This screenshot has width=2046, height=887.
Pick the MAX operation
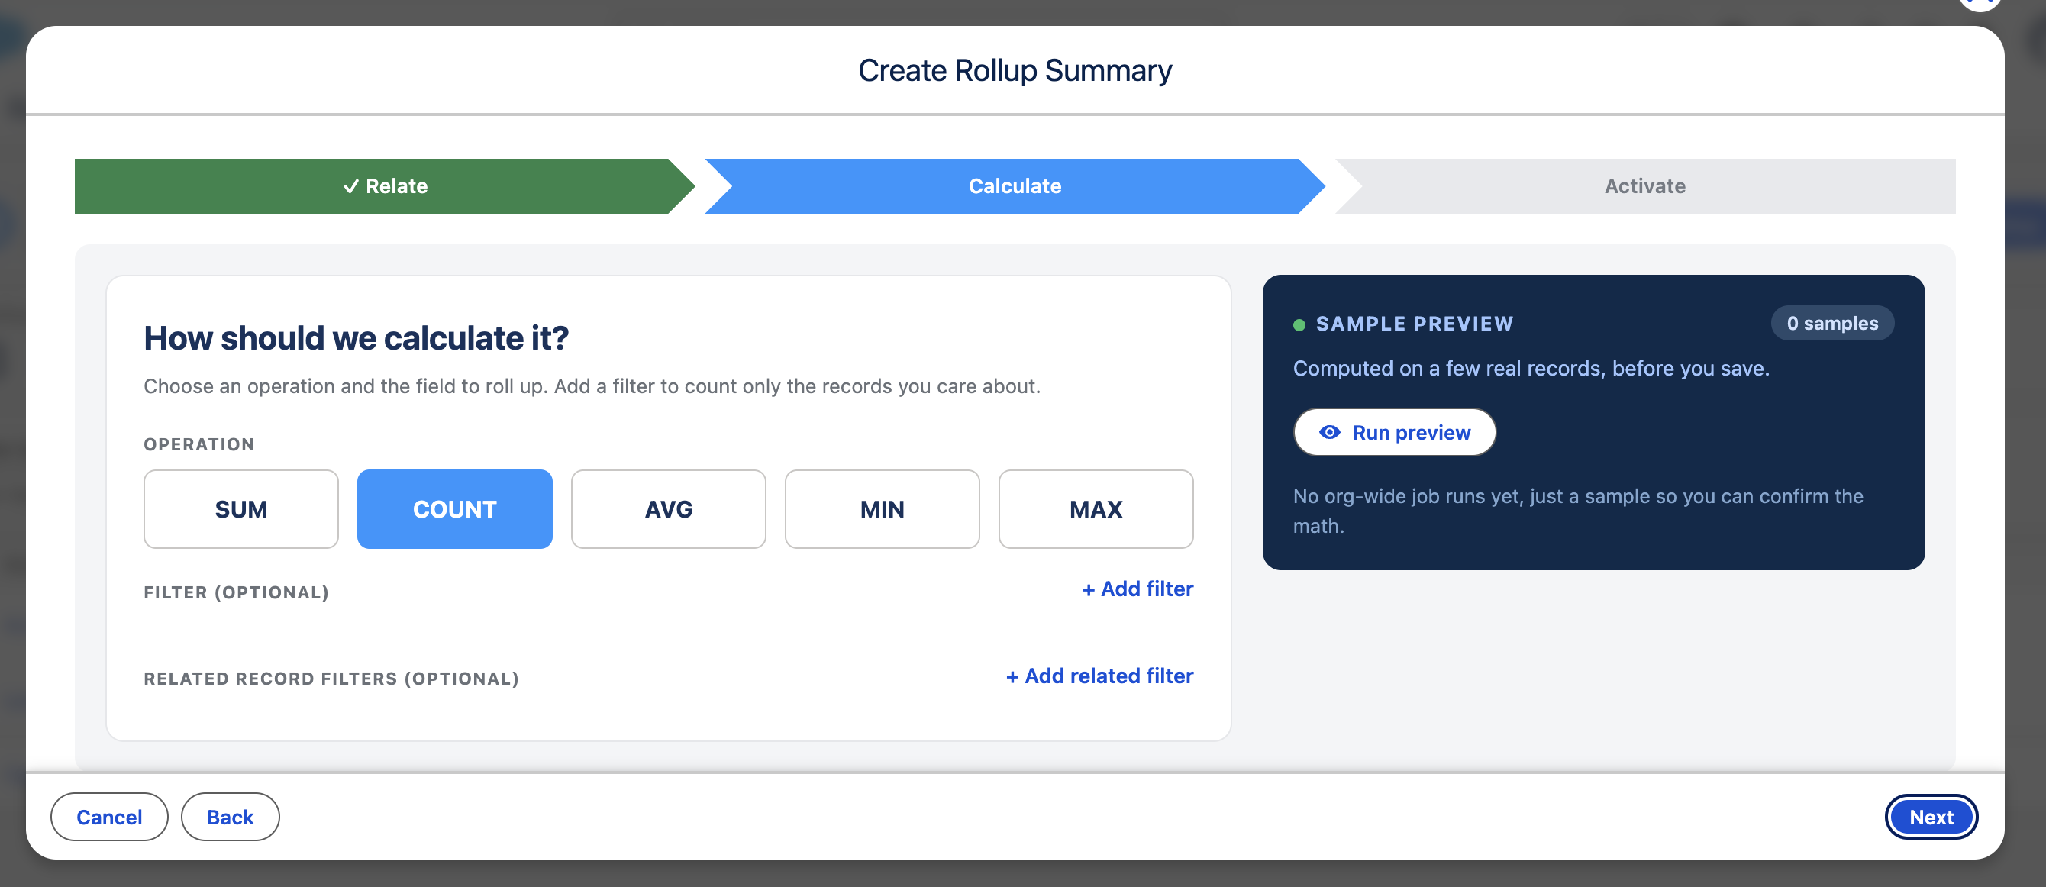pyautogui.click(x=1096, y=509)
